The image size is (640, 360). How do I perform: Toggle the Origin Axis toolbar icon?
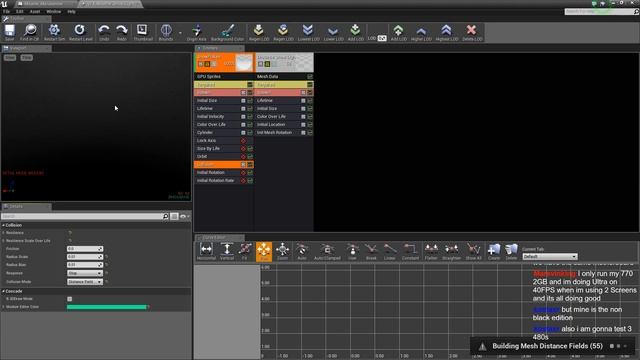click(196, 32)
